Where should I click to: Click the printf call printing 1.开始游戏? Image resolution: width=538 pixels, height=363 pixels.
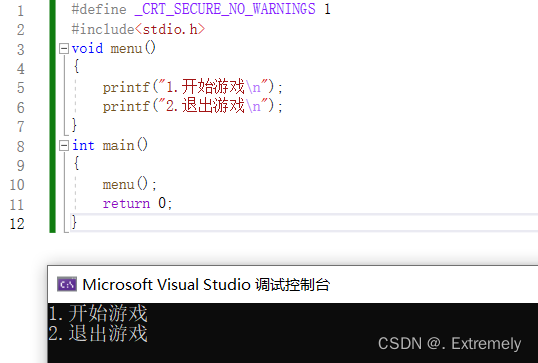(193, 87)
